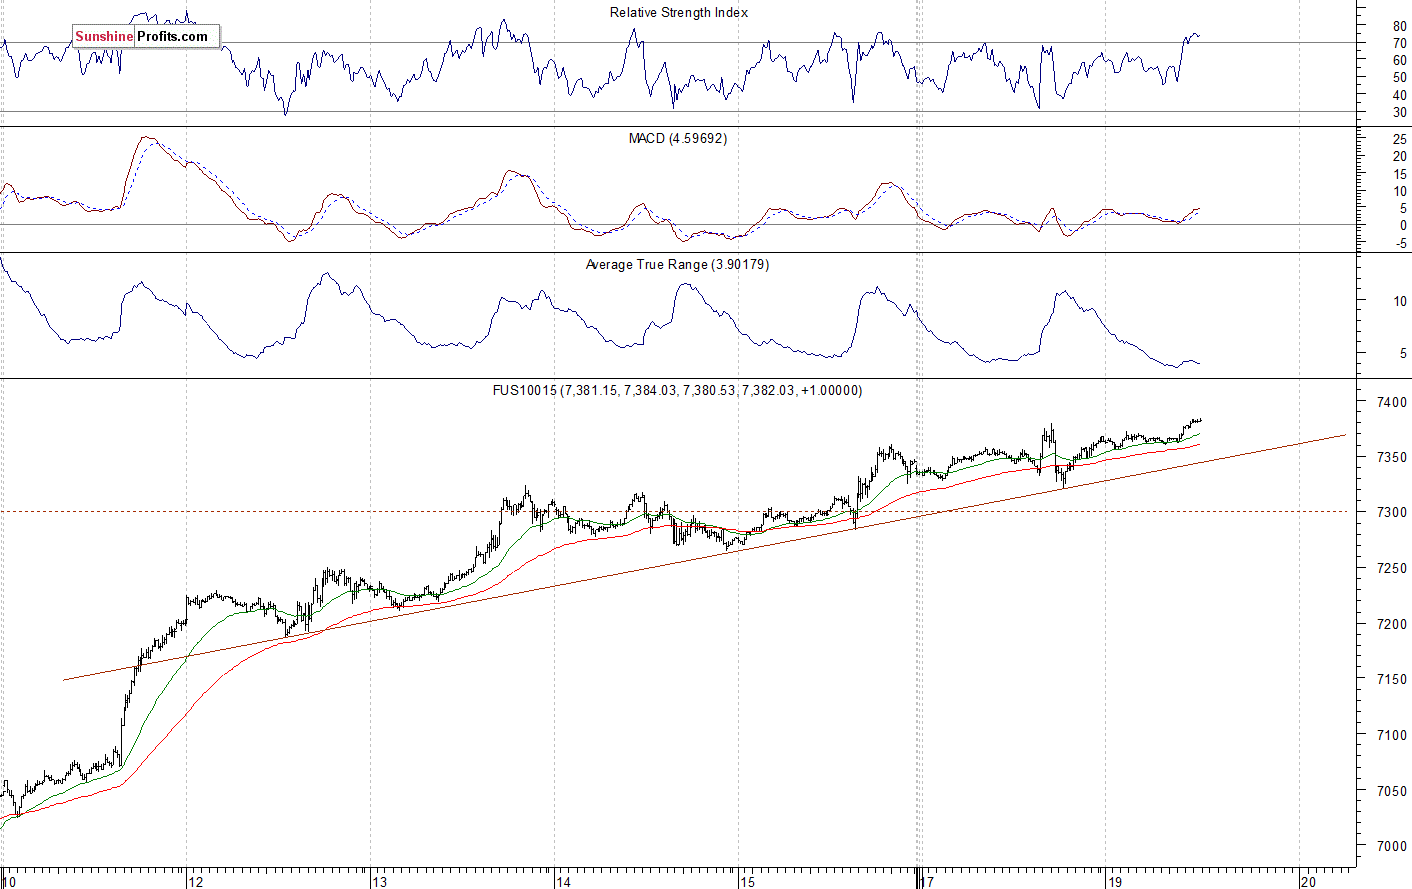The width and height of the screenshot is (1412, 889).
Task: Click date label 14 on time axis
Action: click(x=564, y=882)
